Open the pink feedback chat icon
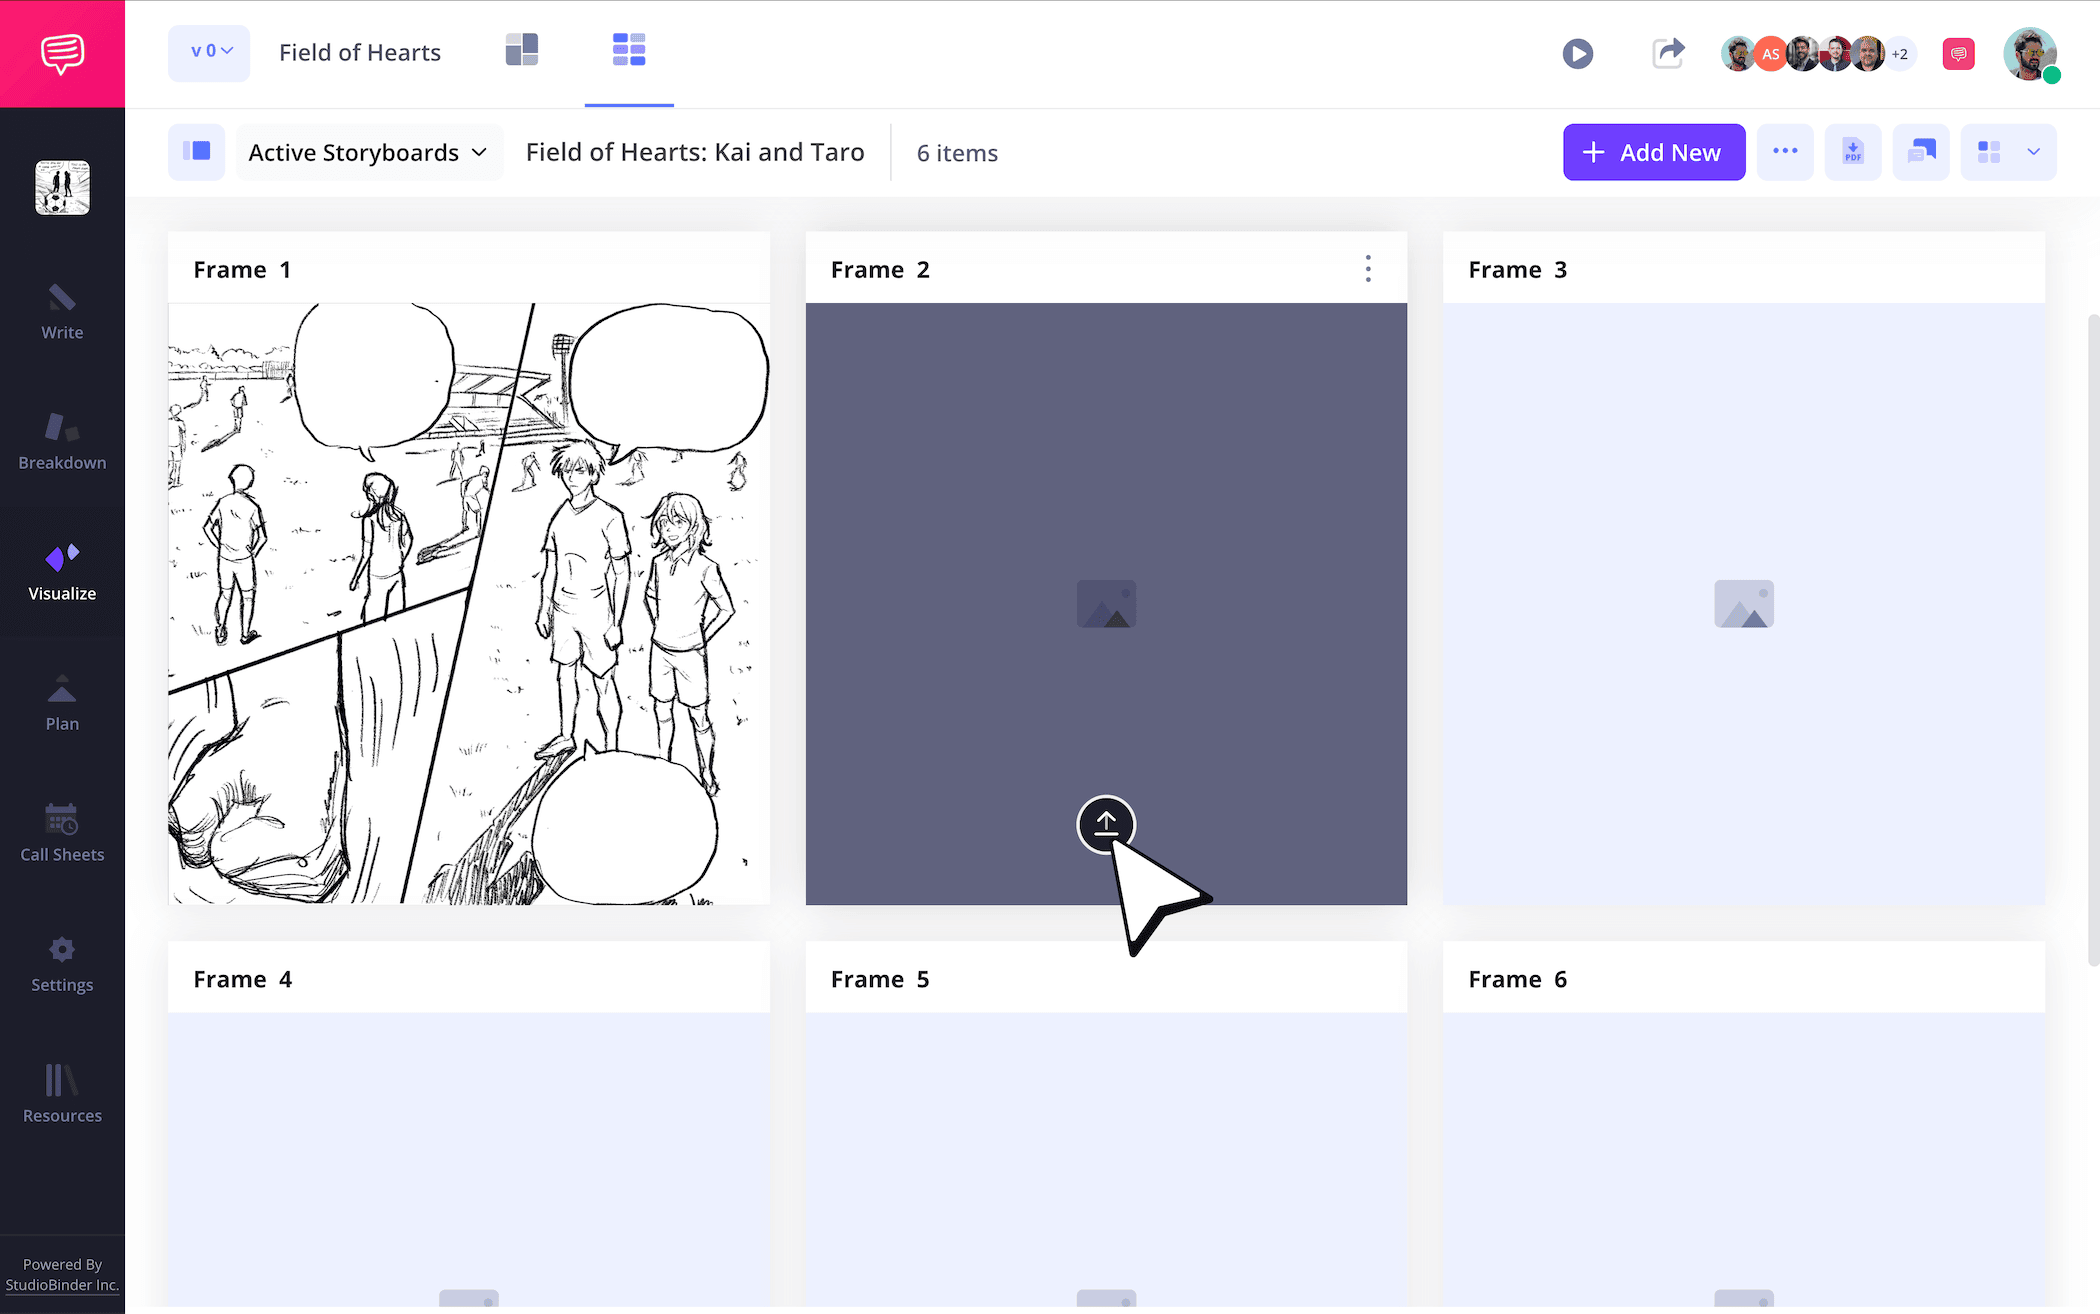Image resolution: width=2100 pixels, height=1314 pixels. [1958, 53]
